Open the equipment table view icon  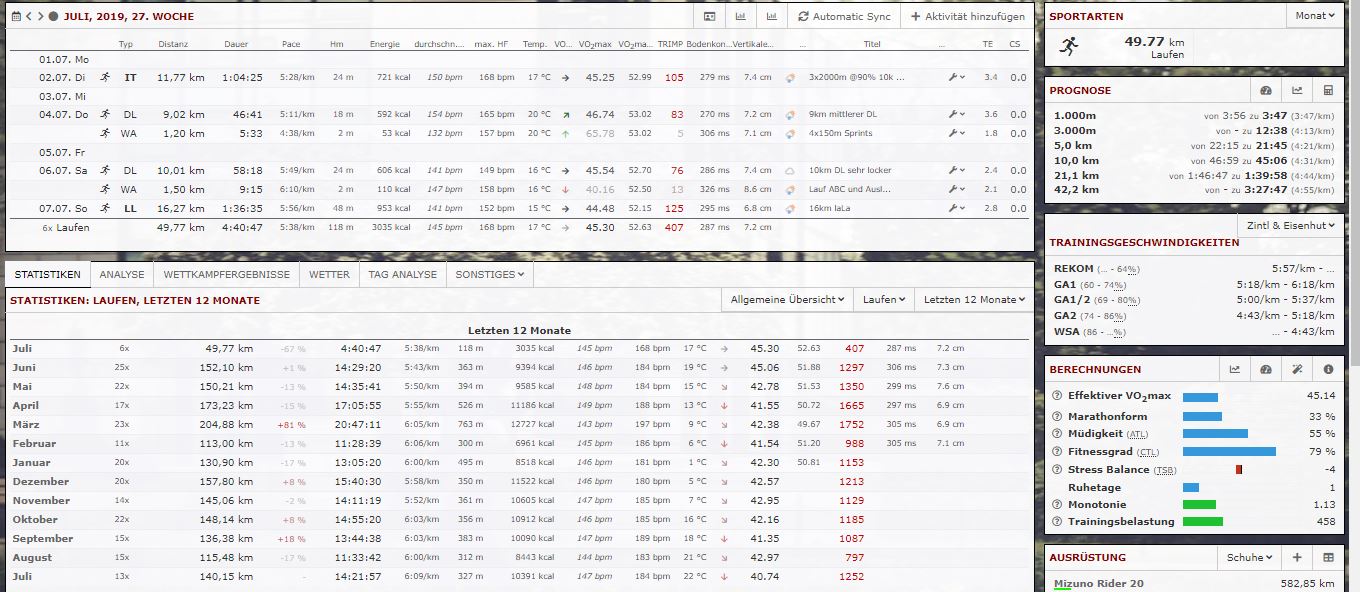1328,557
